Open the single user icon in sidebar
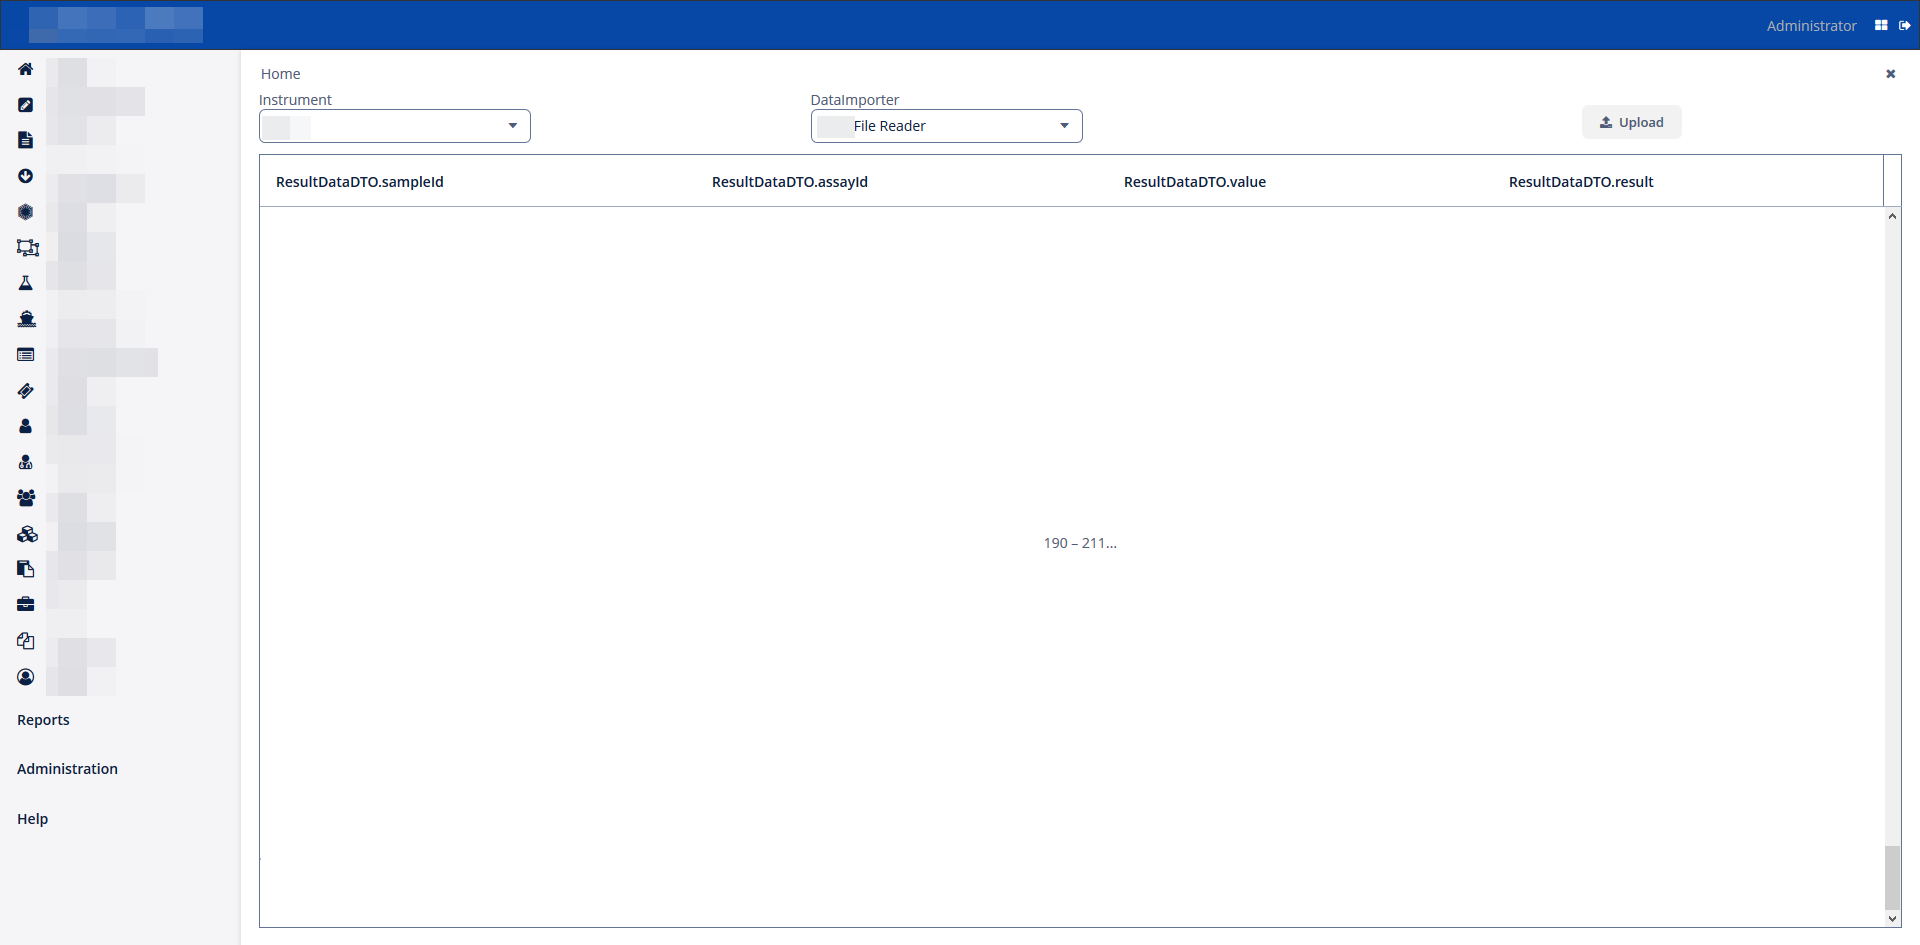1920x945 pixels. coord(26,426)
